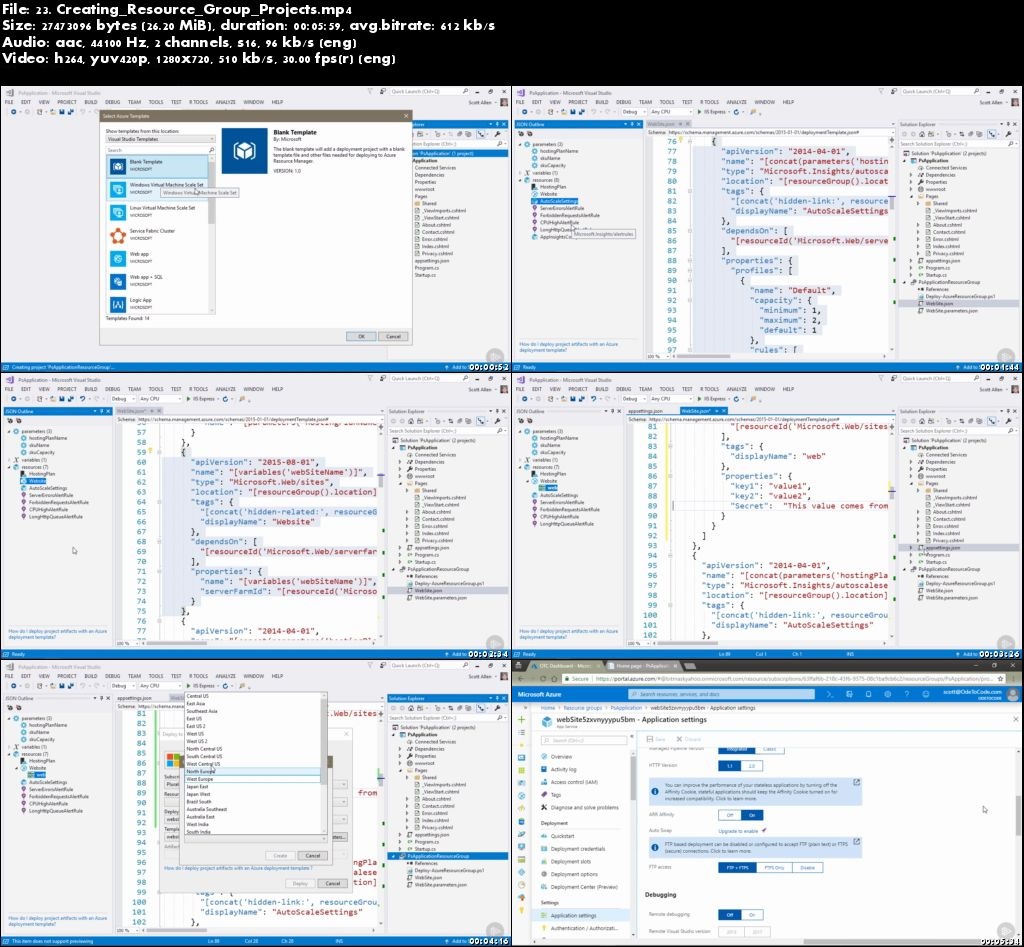
Task: Save the Application settings in Azure portal
Action: click(656, 739)
